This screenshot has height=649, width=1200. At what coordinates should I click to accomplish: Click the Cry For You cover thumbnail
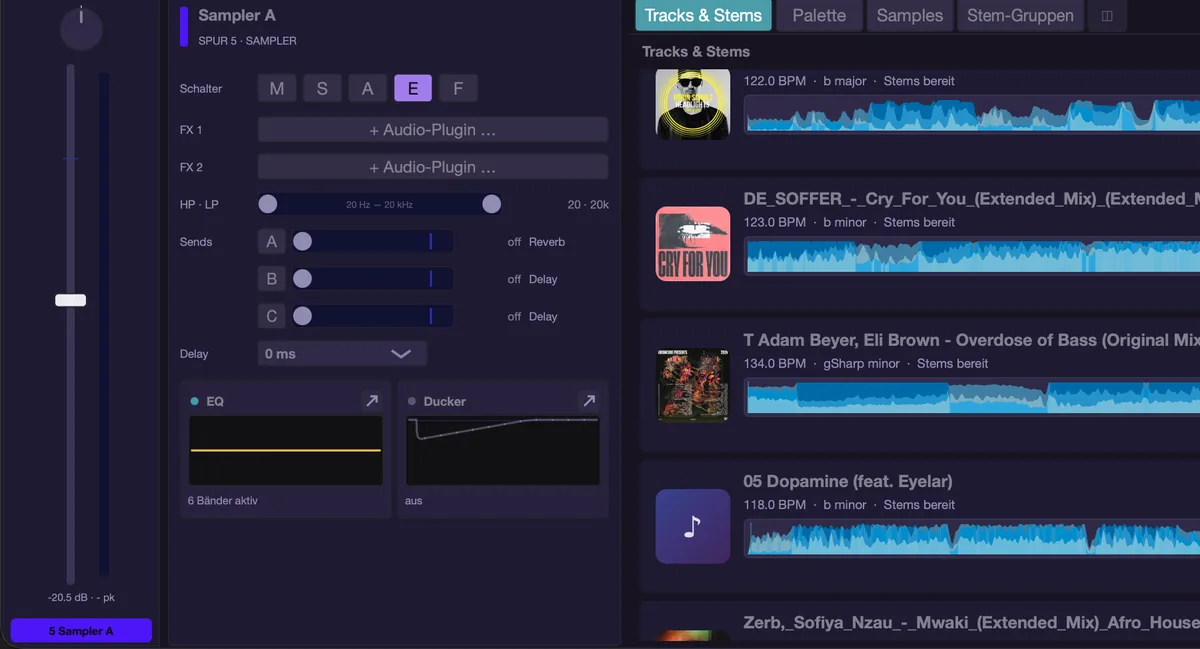click(693, 244)
